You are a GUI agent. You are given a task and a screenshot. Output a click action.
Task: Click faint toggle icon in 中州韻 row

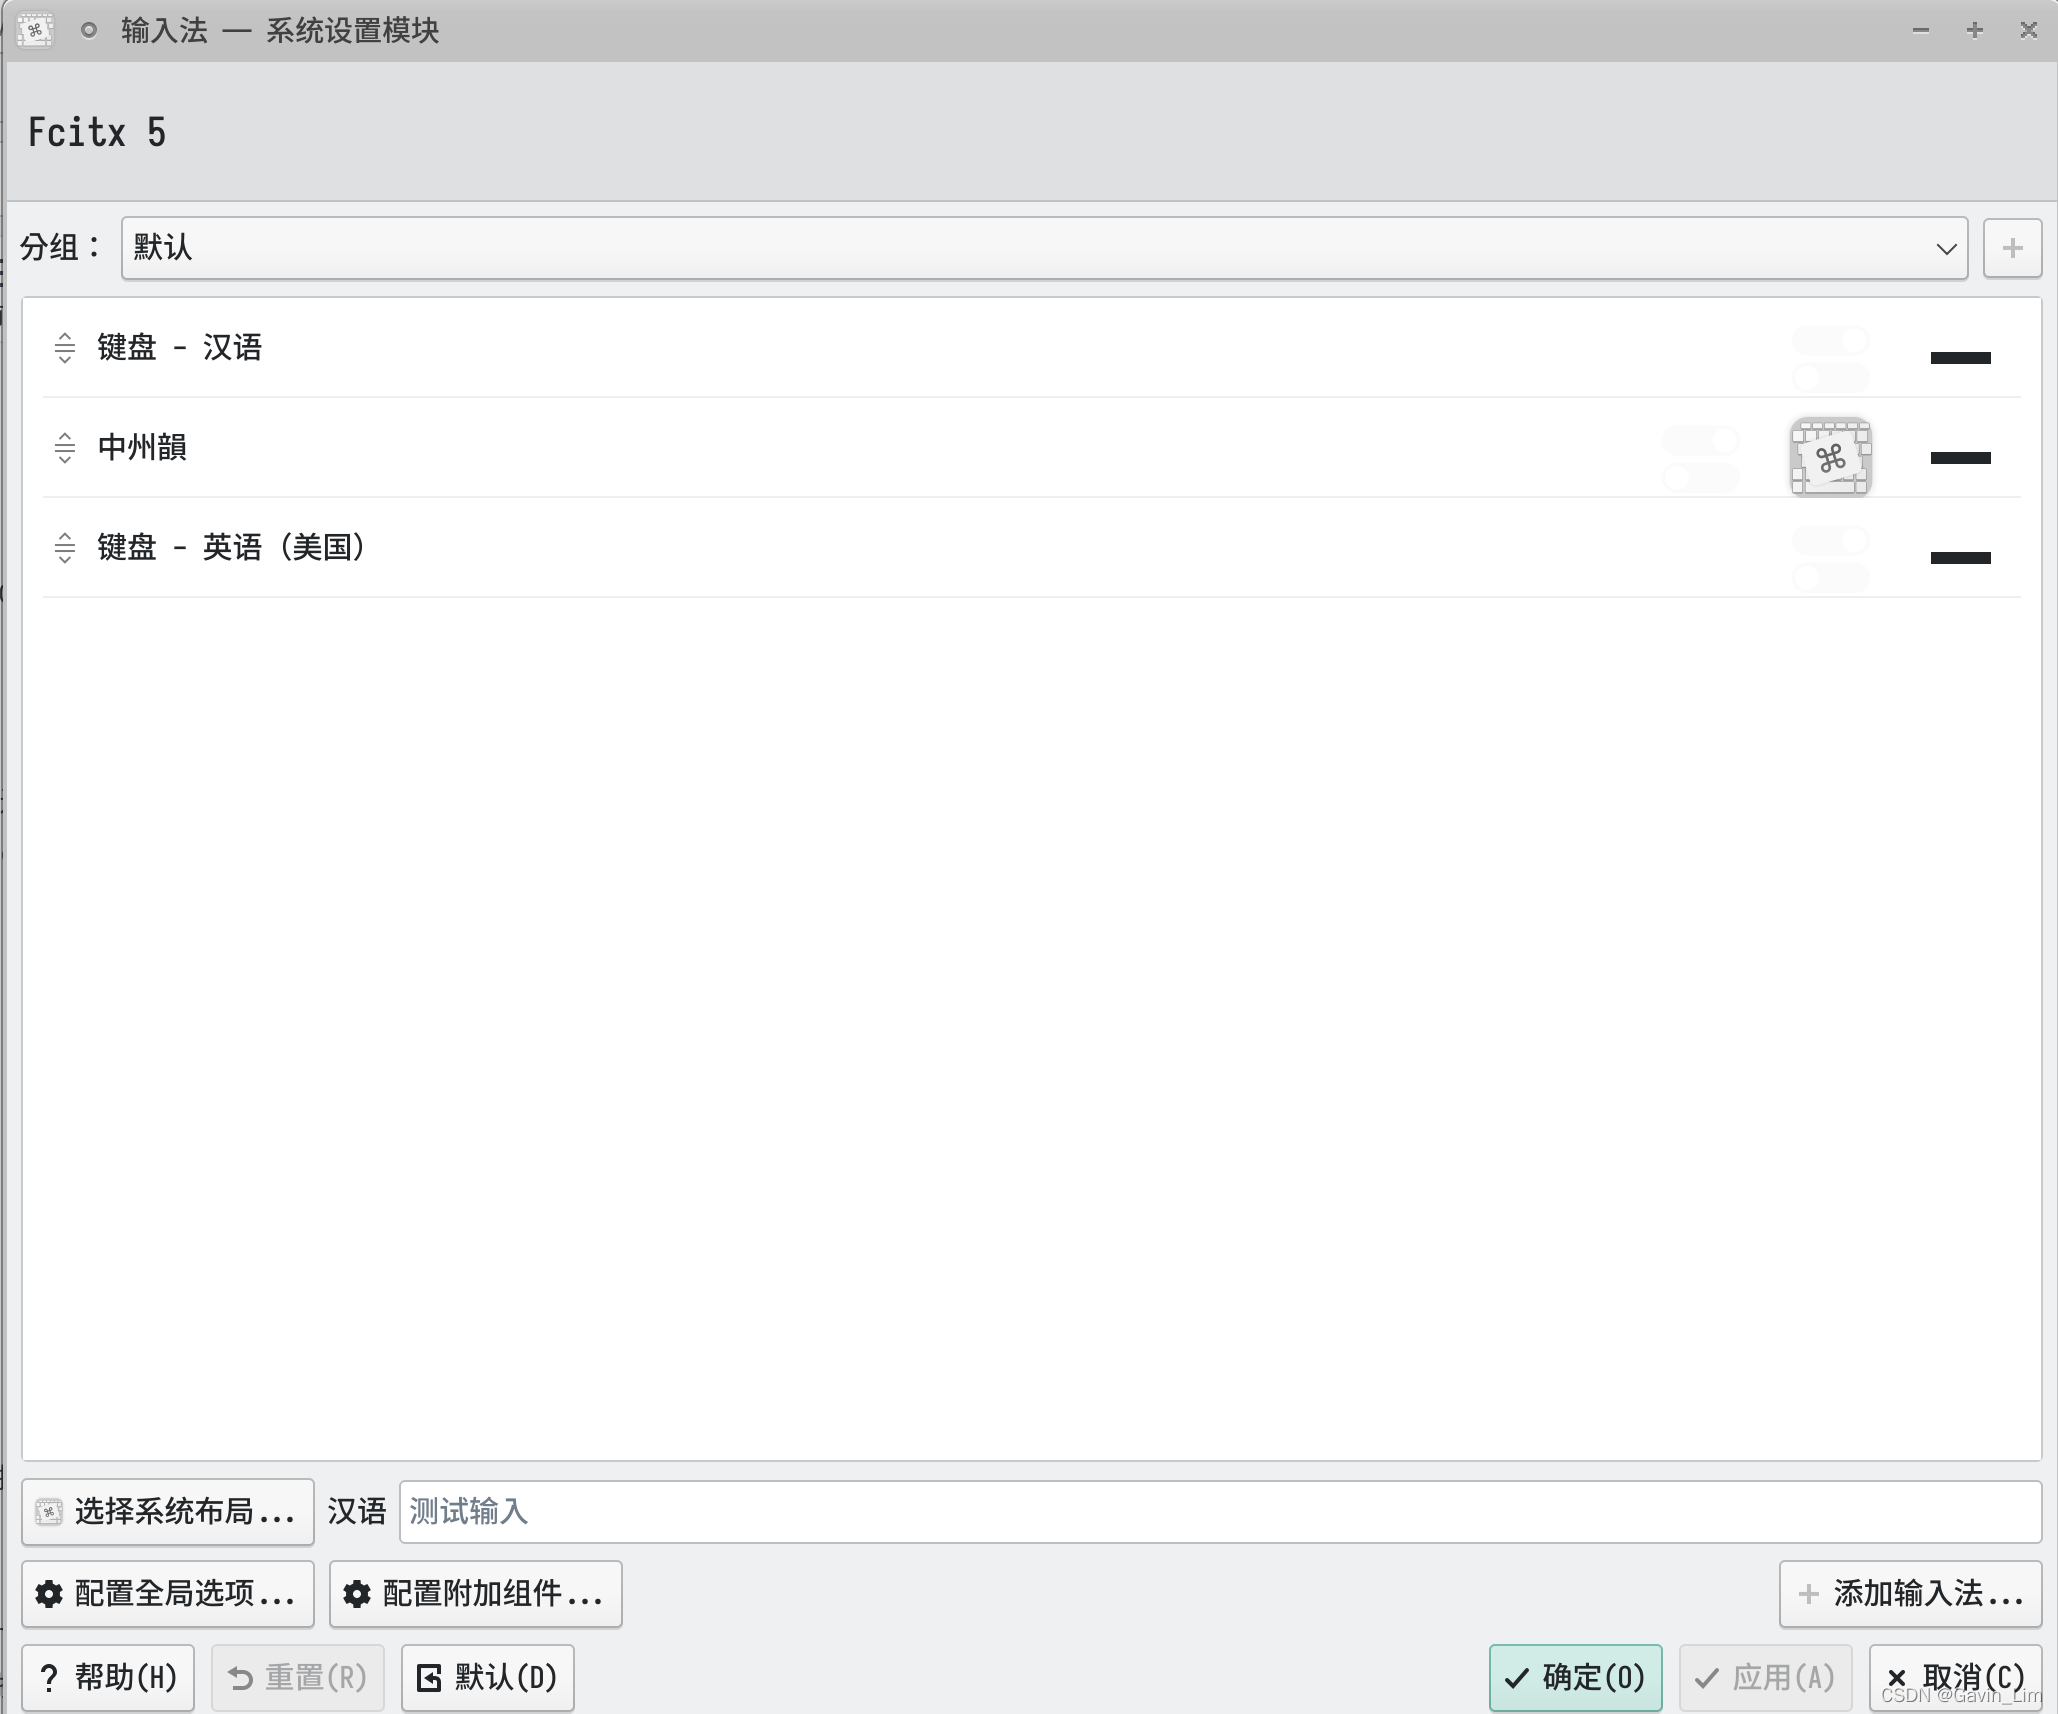click(1700, 458)
